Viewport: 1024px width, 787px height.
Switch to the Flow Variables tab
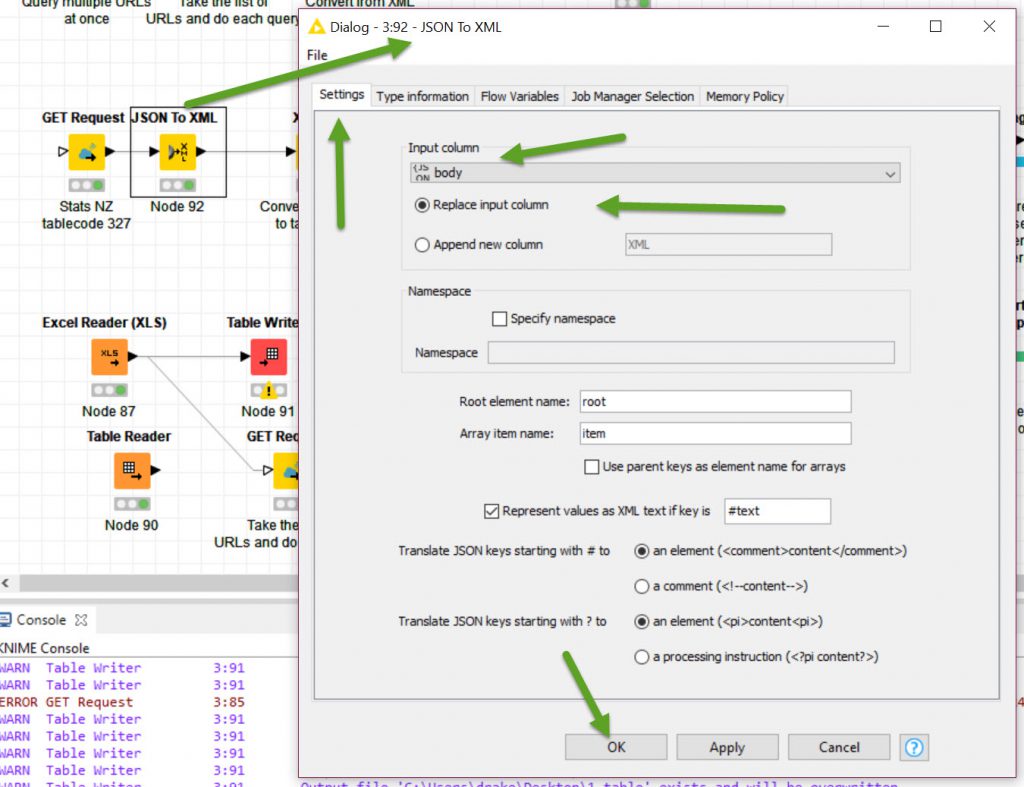(519, 96)
